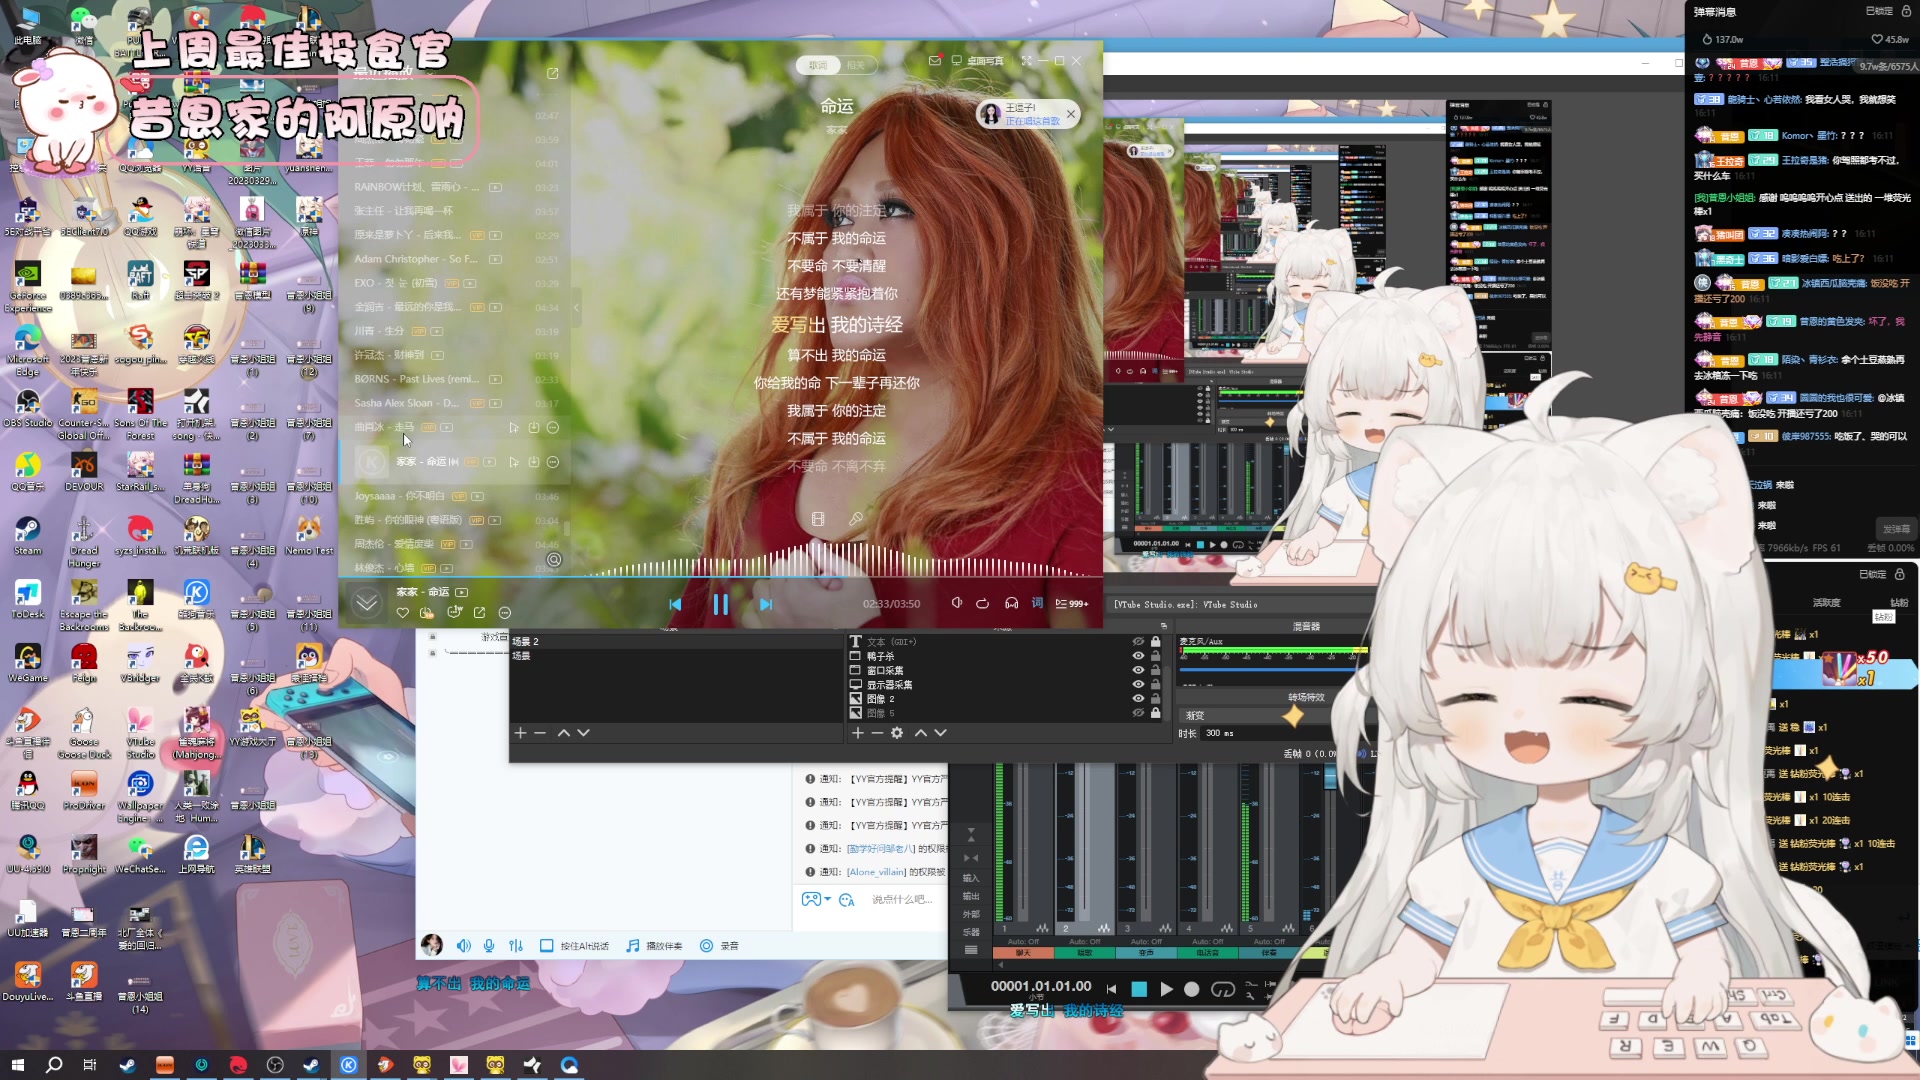Pause the currently playing song

pos(720,604)
